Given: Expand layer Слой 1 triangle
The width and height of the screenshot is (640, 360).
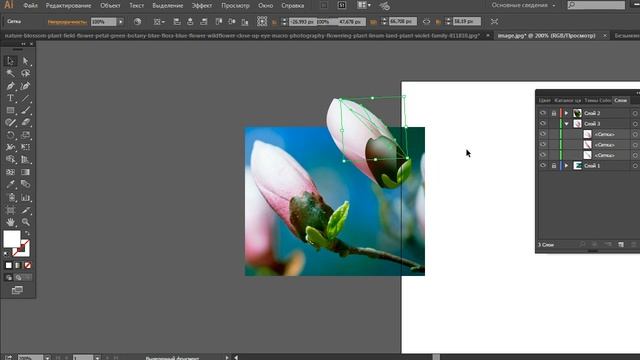Looking at the screenshot, I should (x=567, y=165).
